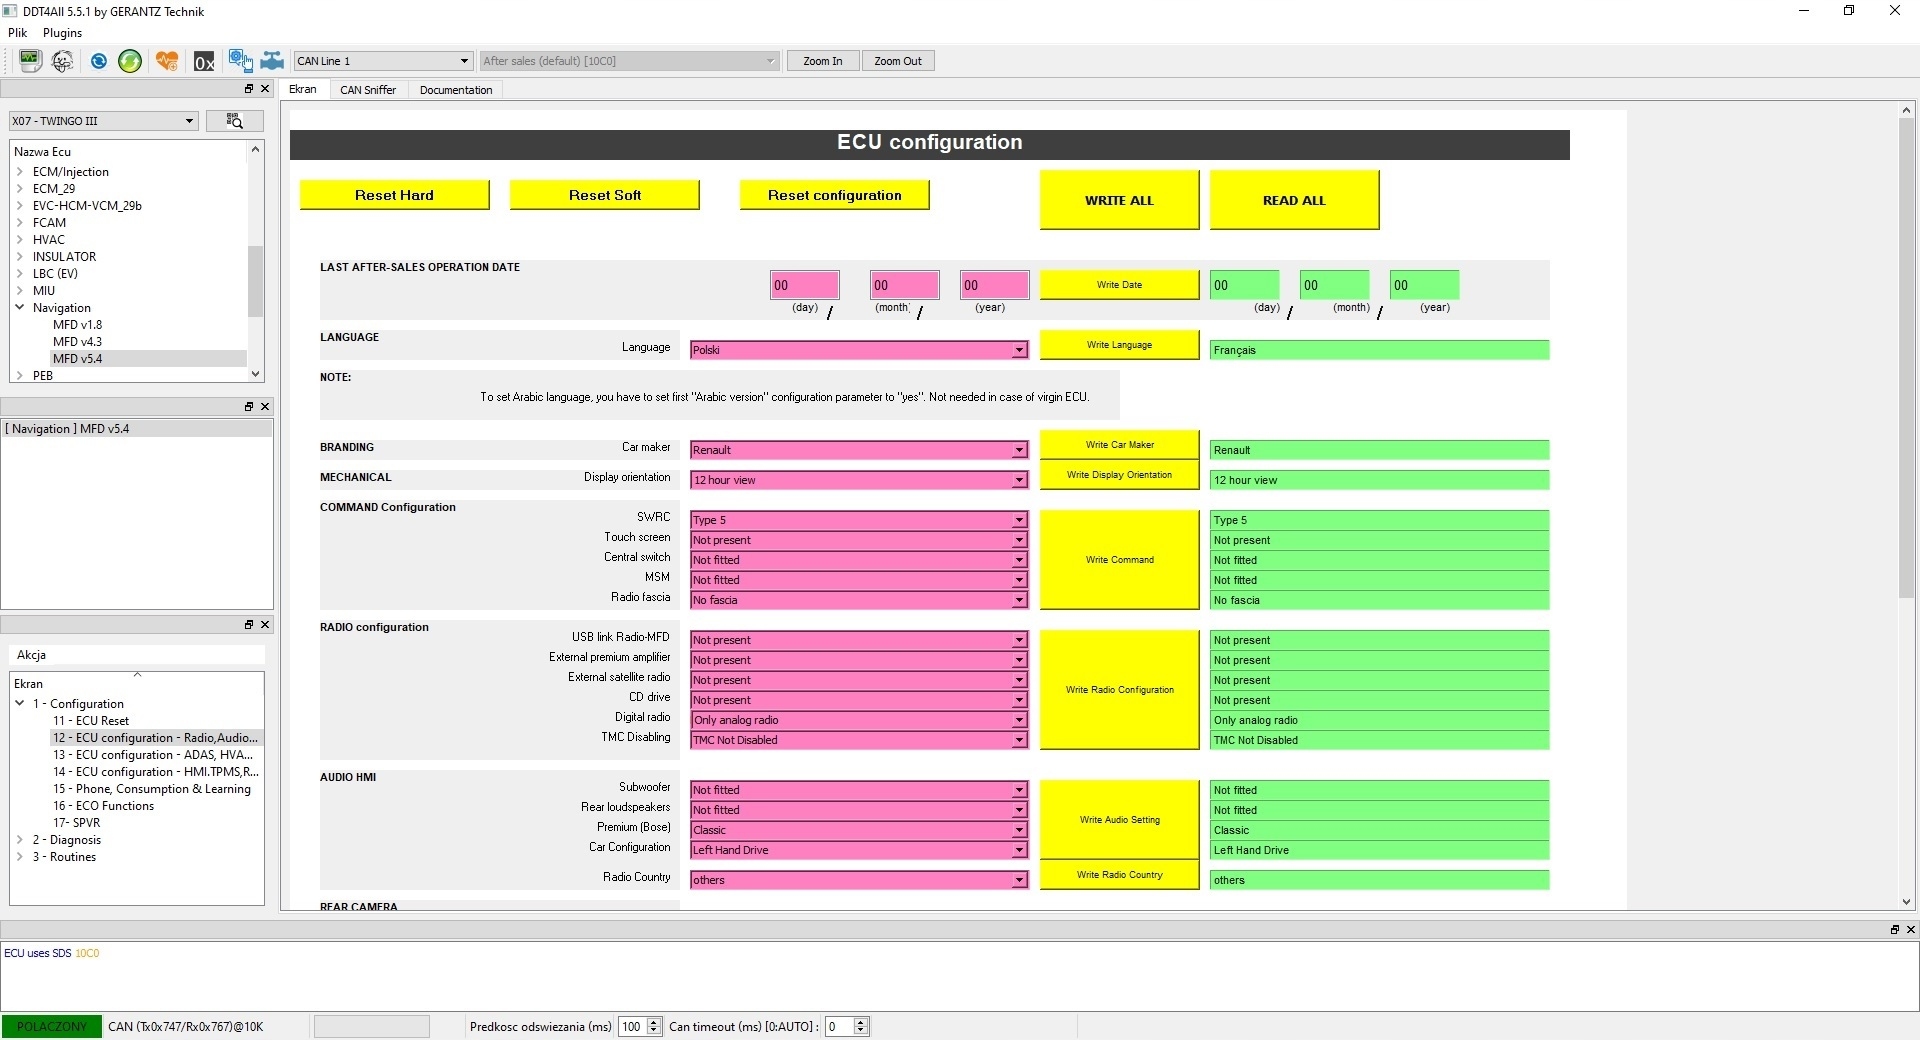Viewport: 1920px width, 1040px height.
Task: Click the QR scan search button
Action: pos(234,121)
